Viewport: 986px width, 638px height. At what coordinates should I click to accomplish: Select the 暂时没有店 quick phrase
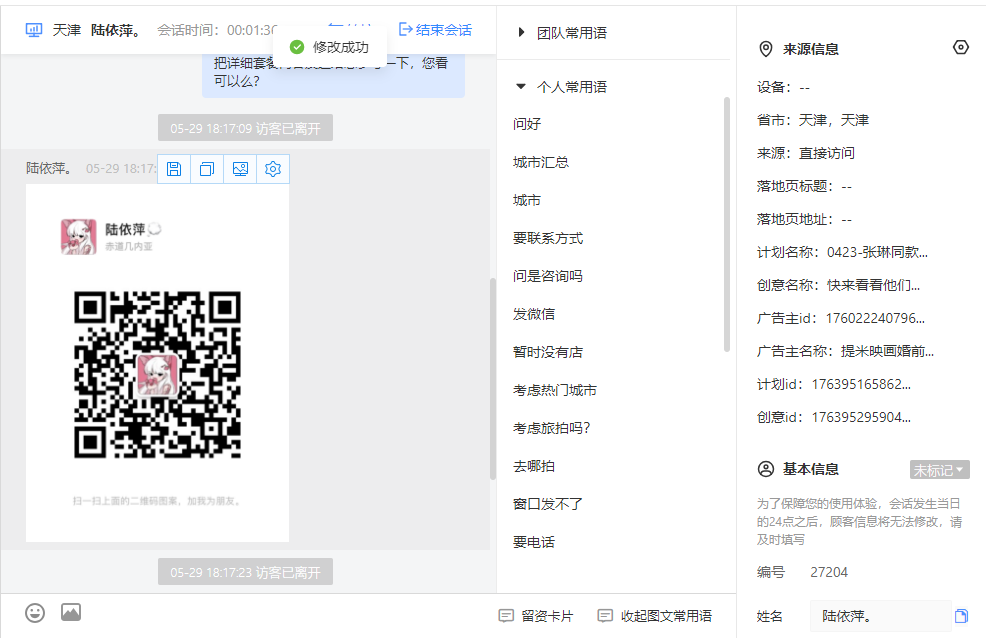[548, 352]
